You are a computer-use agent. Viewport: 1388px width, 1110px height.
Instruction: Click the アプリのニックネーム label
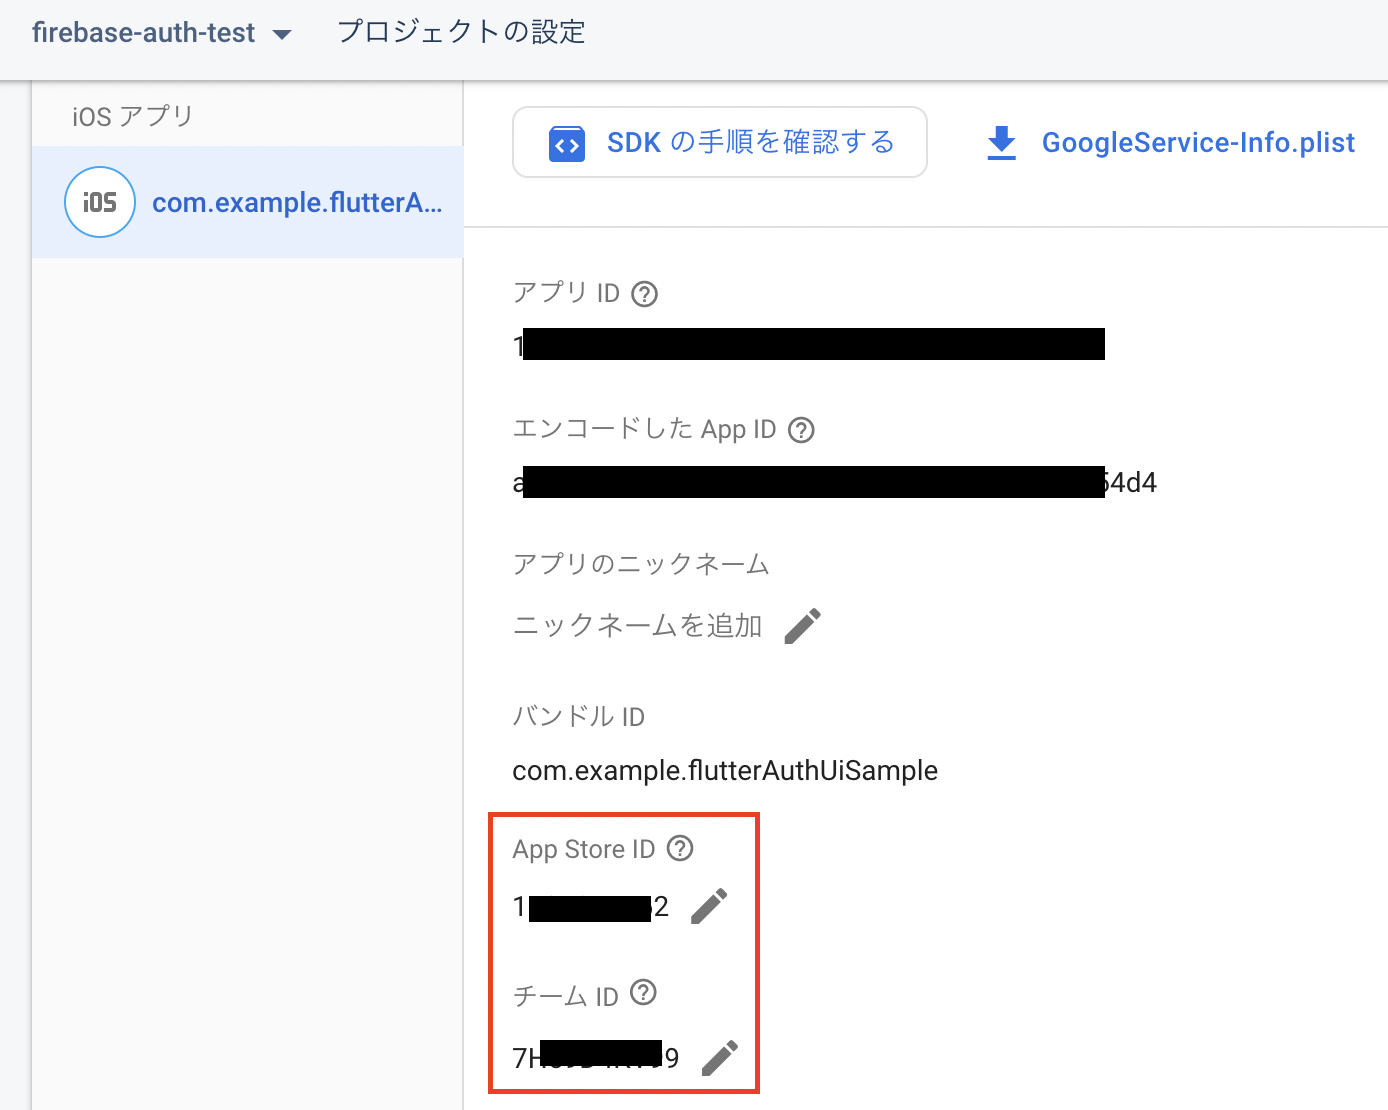641,564
